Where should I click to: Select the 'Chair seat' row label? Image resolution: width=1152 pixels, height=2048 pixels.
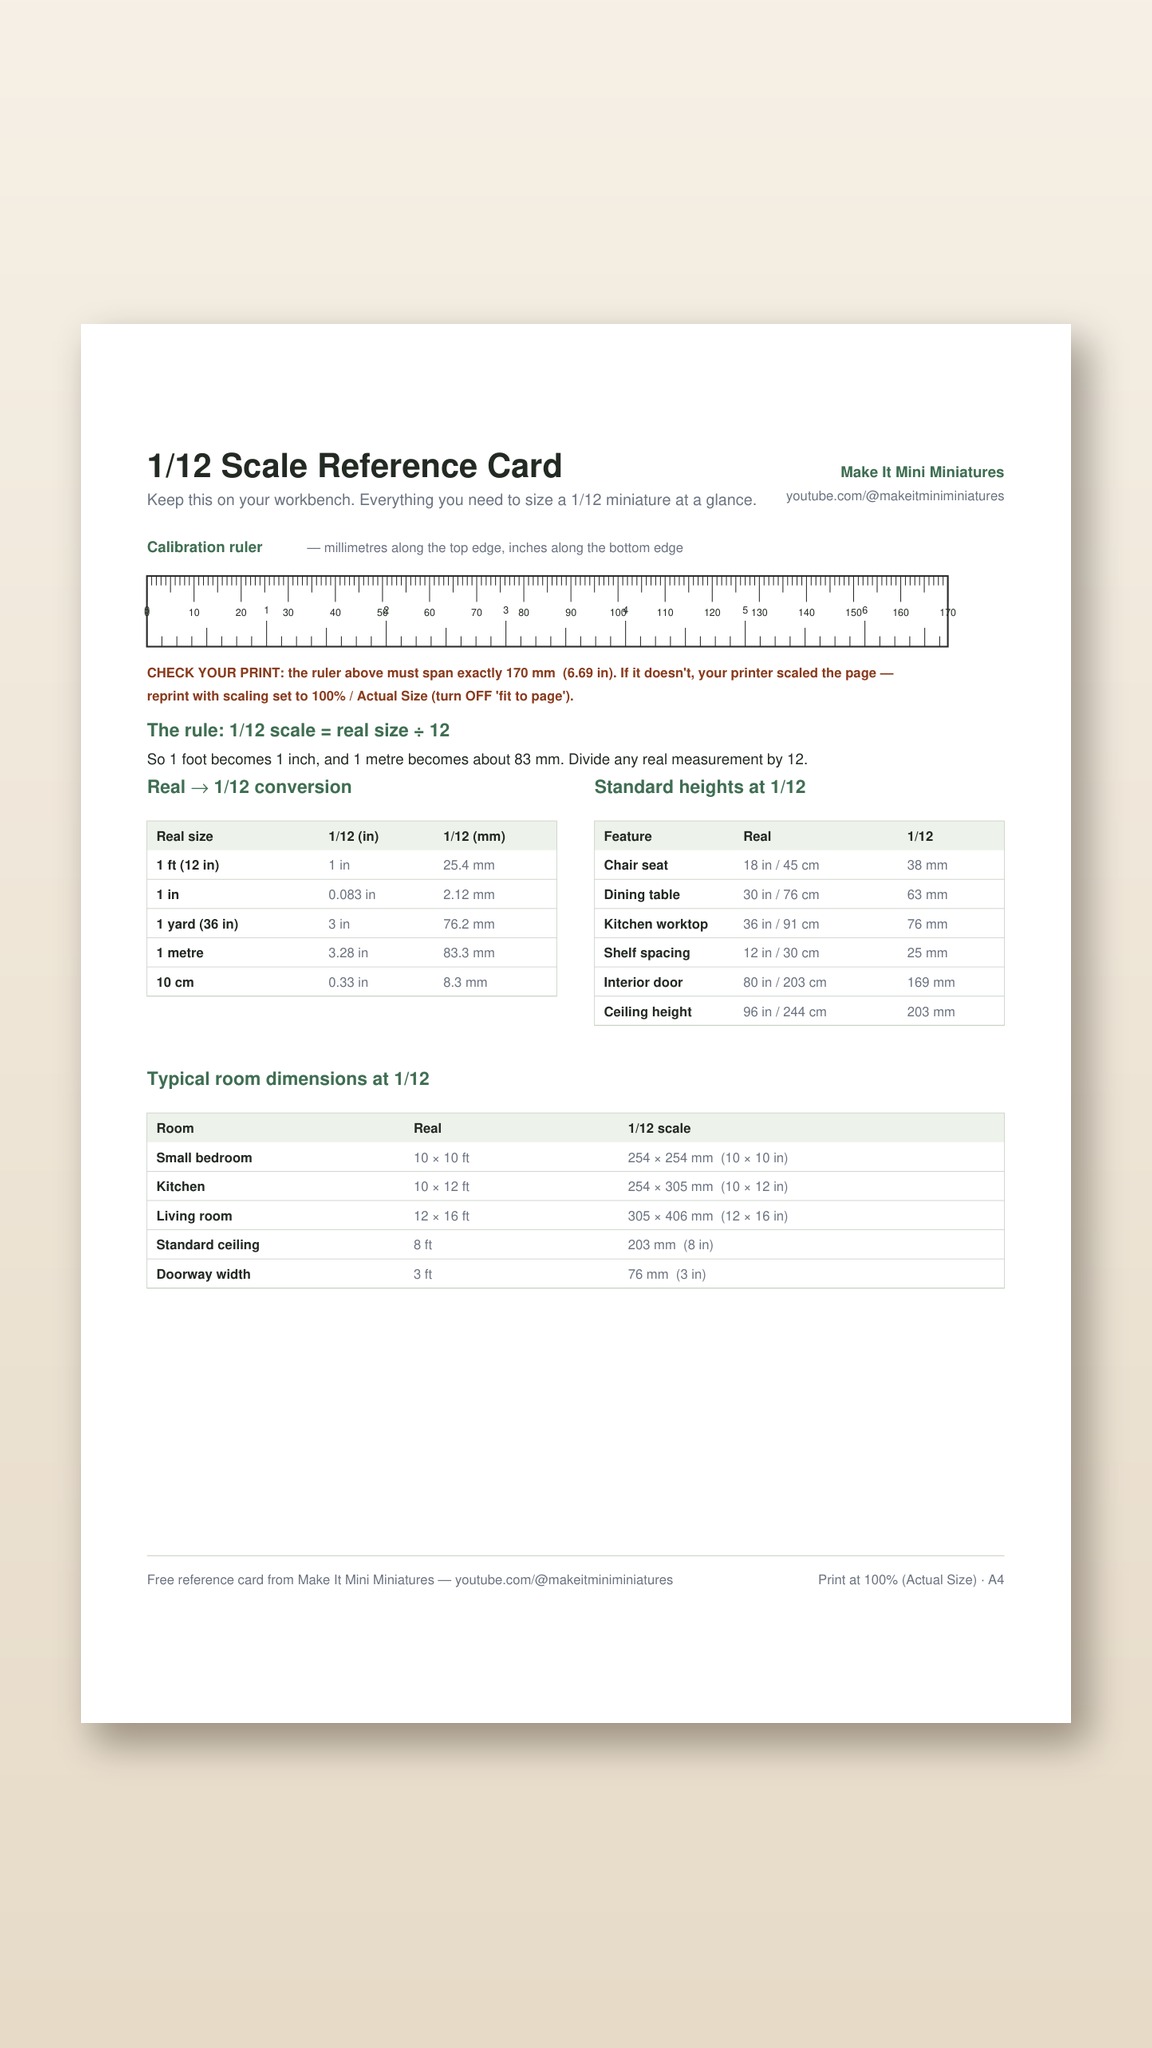[x=636, y=865]
